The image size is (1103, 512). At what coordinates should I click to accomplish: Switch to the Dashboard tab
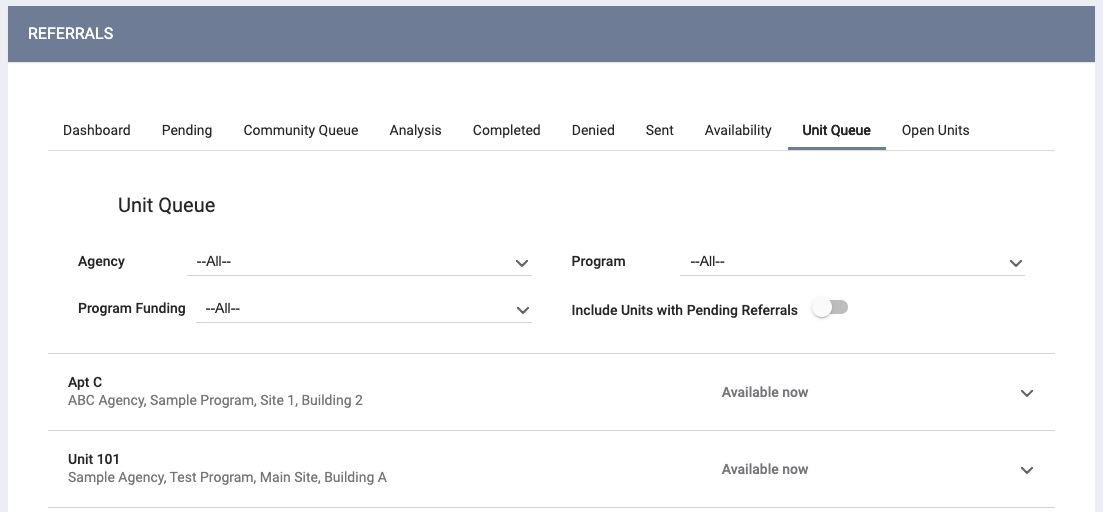click(97, 130)
